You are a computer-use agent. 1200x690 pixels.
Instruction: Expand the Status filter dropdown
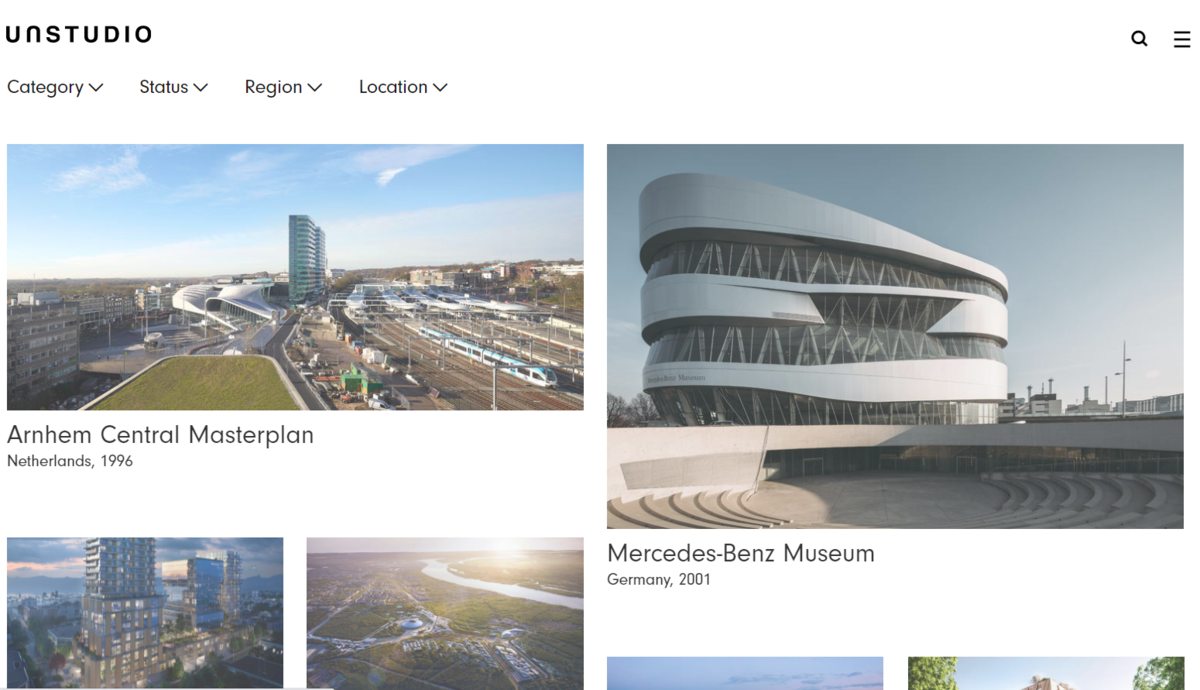point(174,87)
